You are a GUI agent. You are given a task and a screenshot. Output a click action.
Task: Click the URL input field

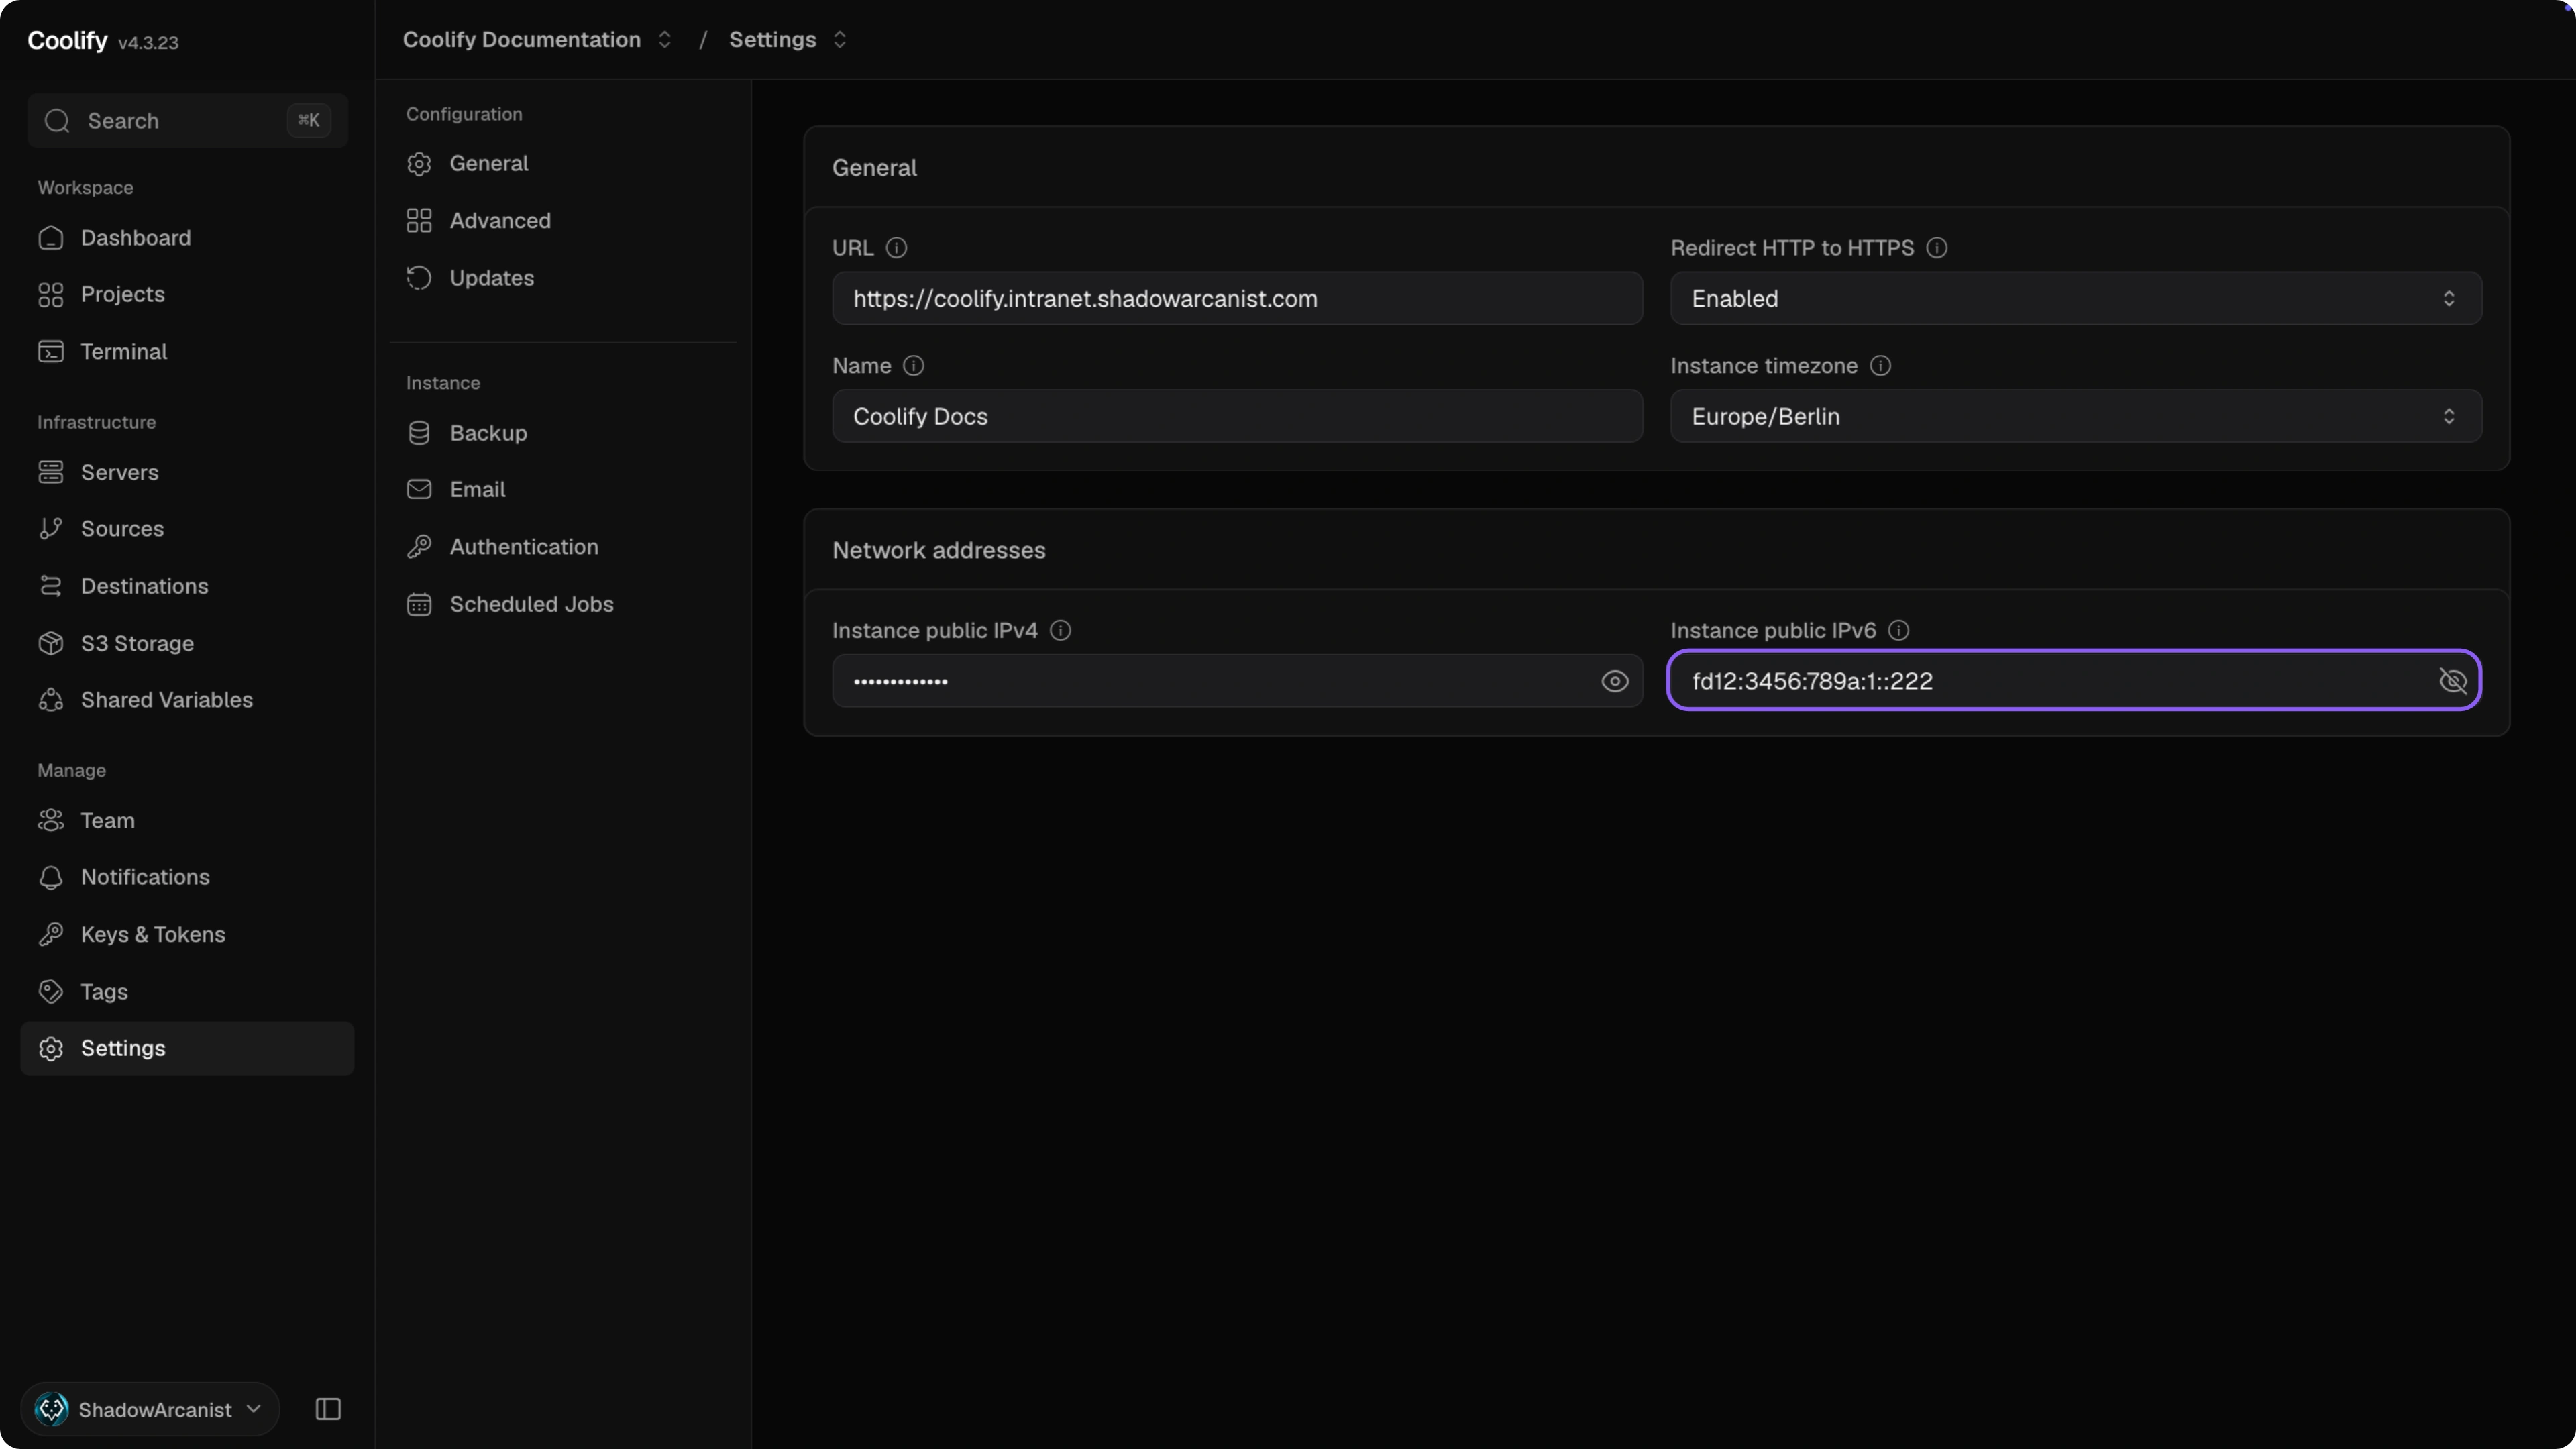[1237, 298]
